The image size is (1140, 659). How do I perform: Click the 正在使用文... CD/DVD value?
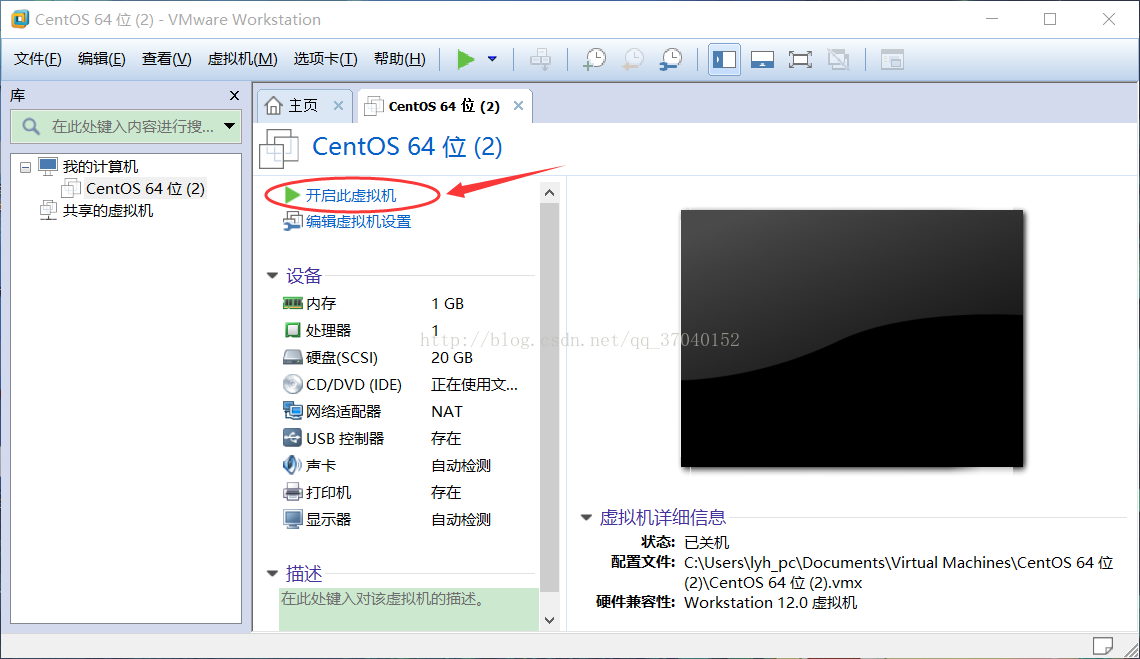[474, 385]
